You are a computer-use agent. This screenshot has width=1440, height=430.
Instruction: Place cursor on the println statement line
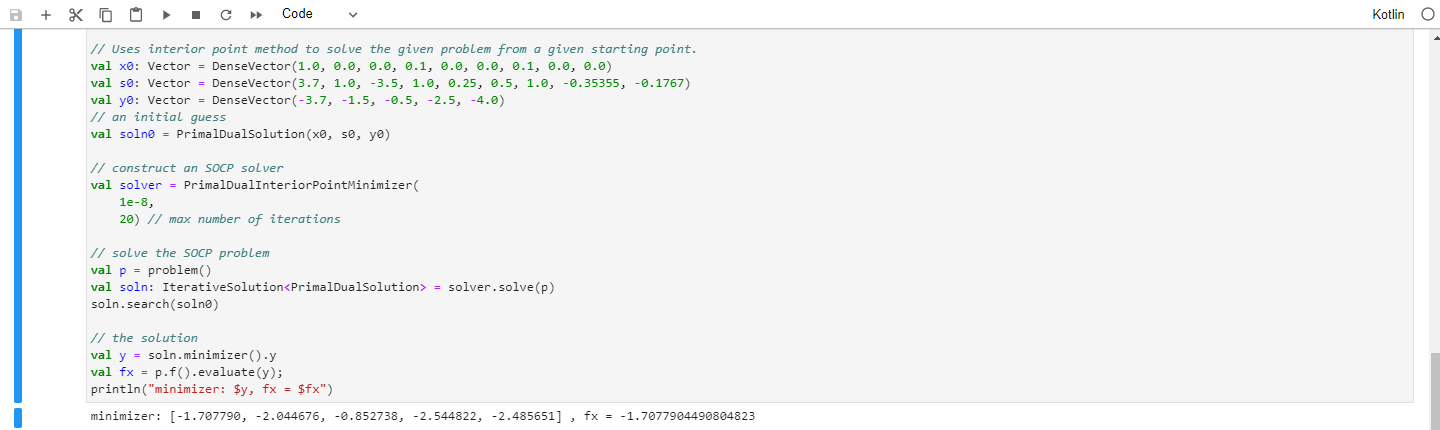211,389
